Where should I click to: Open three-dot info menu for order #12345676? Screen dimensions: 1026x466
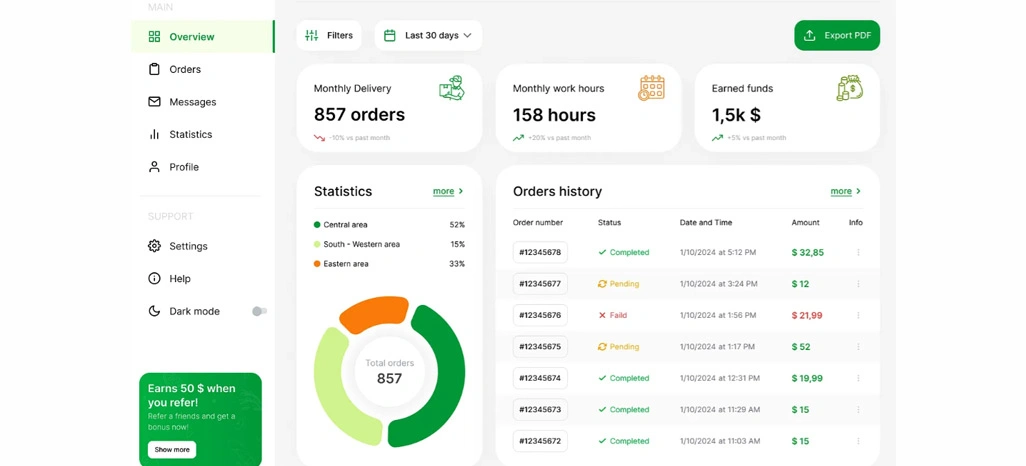coord(858,315)
